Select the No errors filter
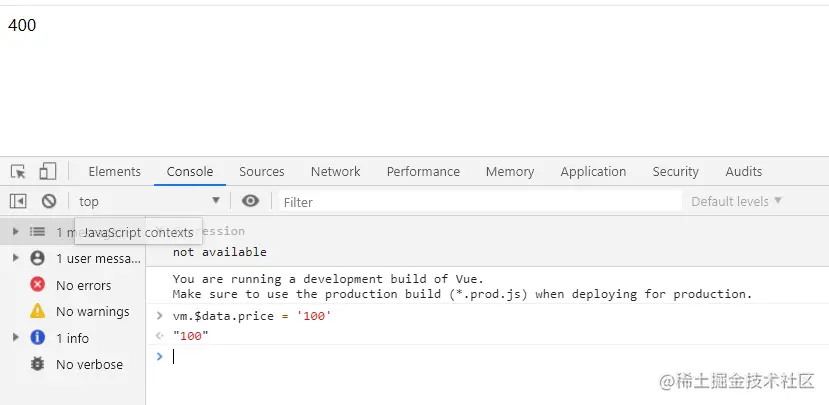 pos(83,285)
